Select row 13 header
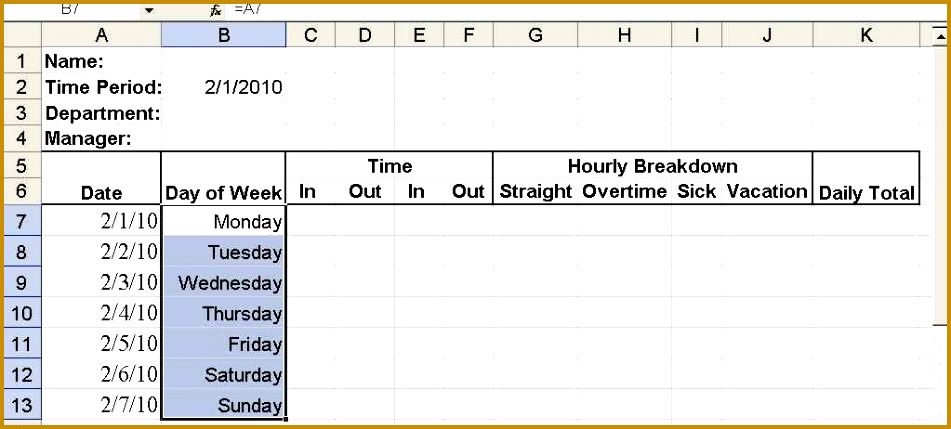 [22, 405]
